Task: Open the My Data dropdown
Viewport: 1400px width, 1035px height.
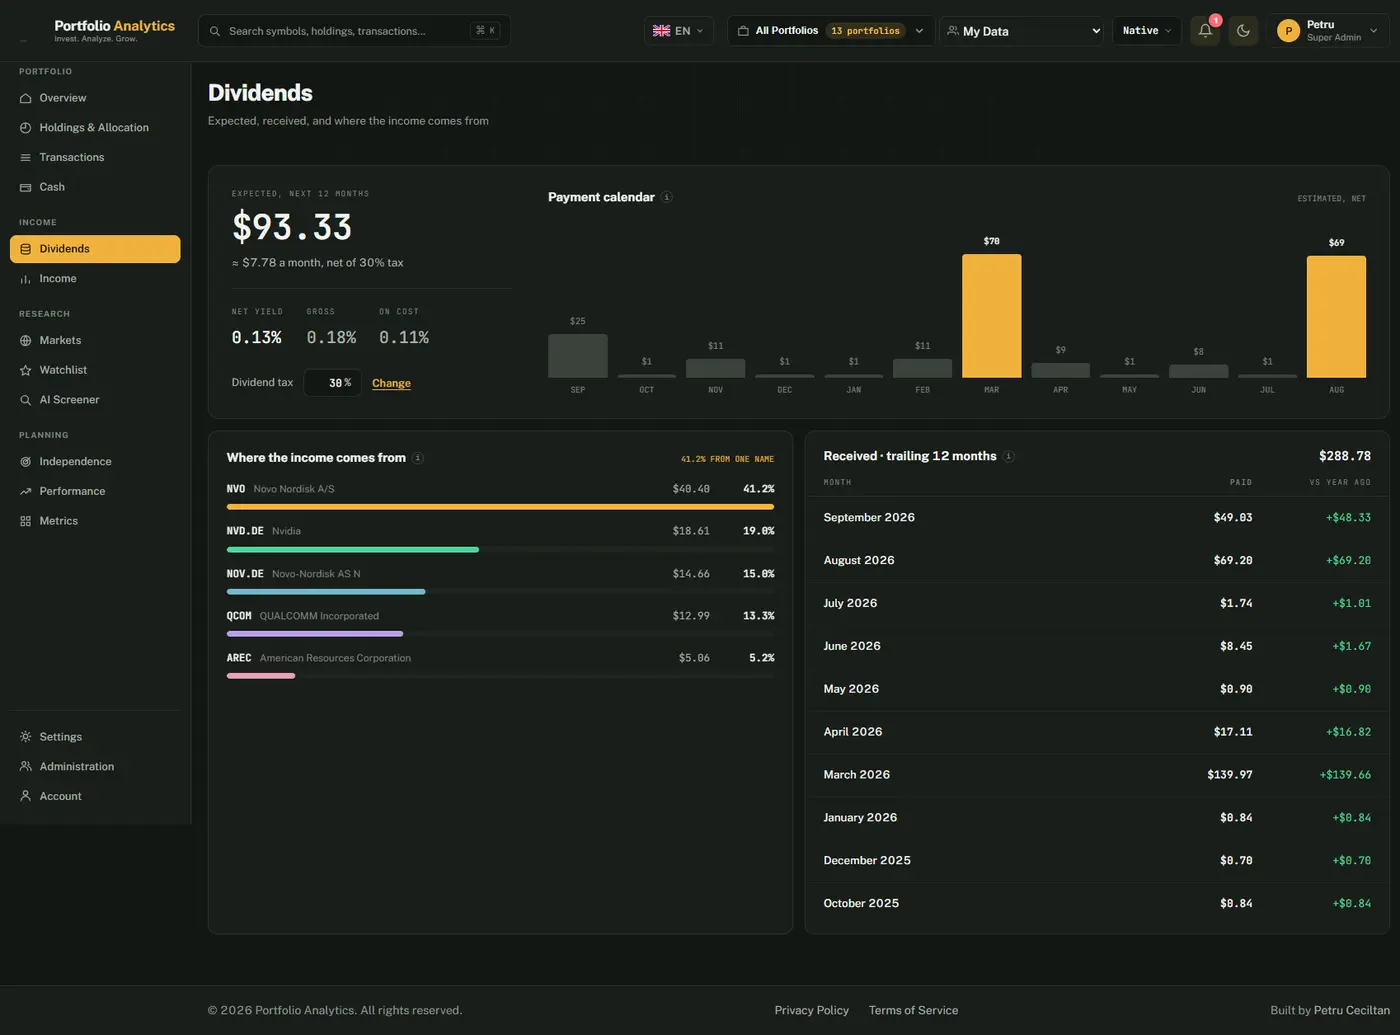Action: coord(1022,31)
